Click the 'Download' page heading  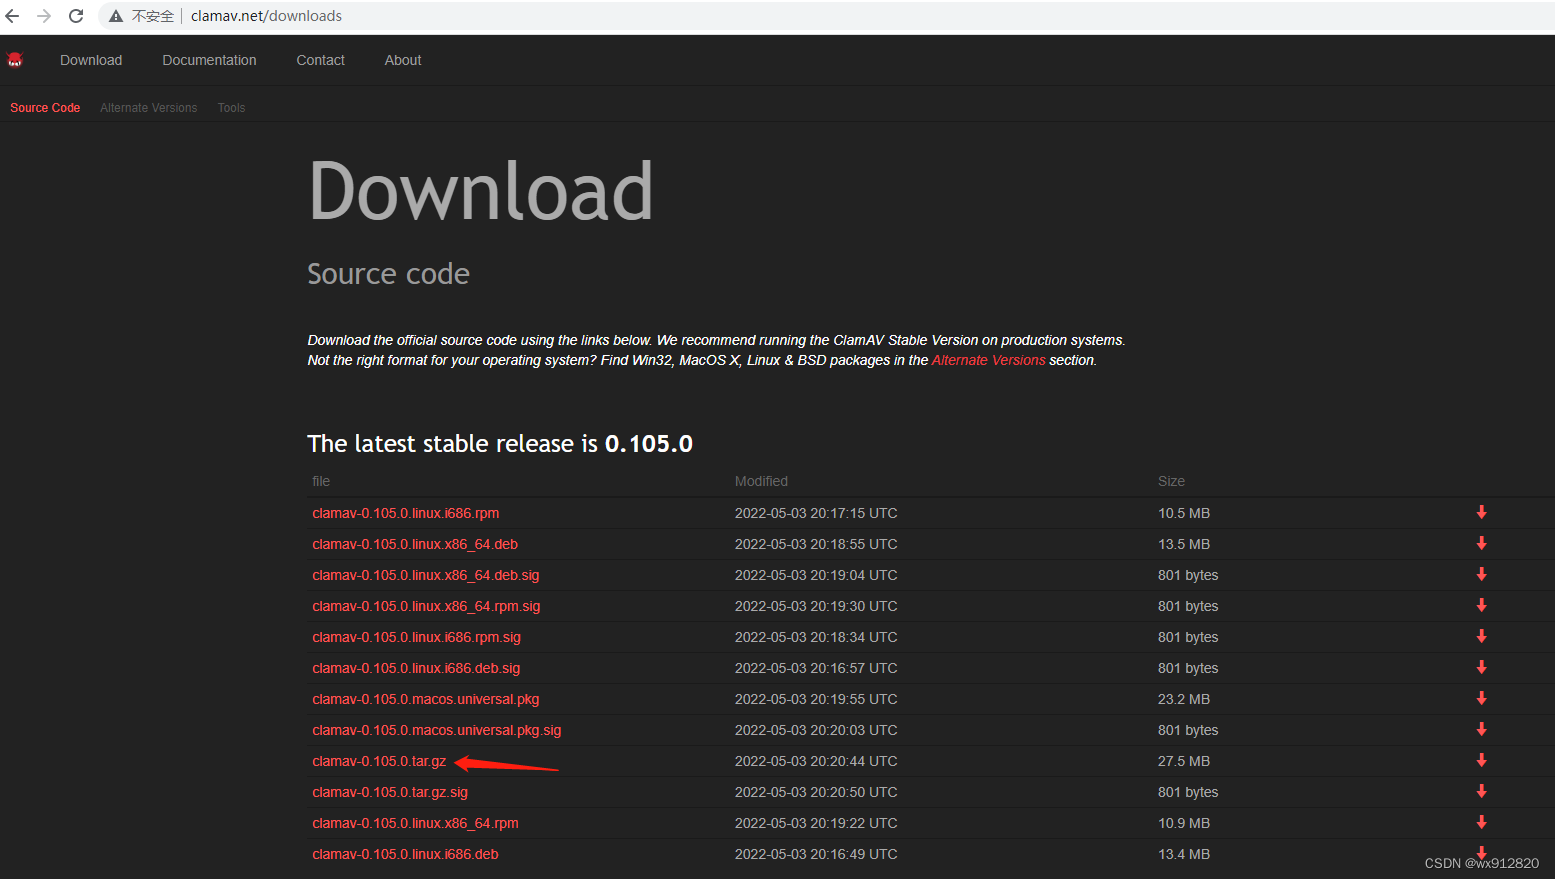[x=481, y=191]
